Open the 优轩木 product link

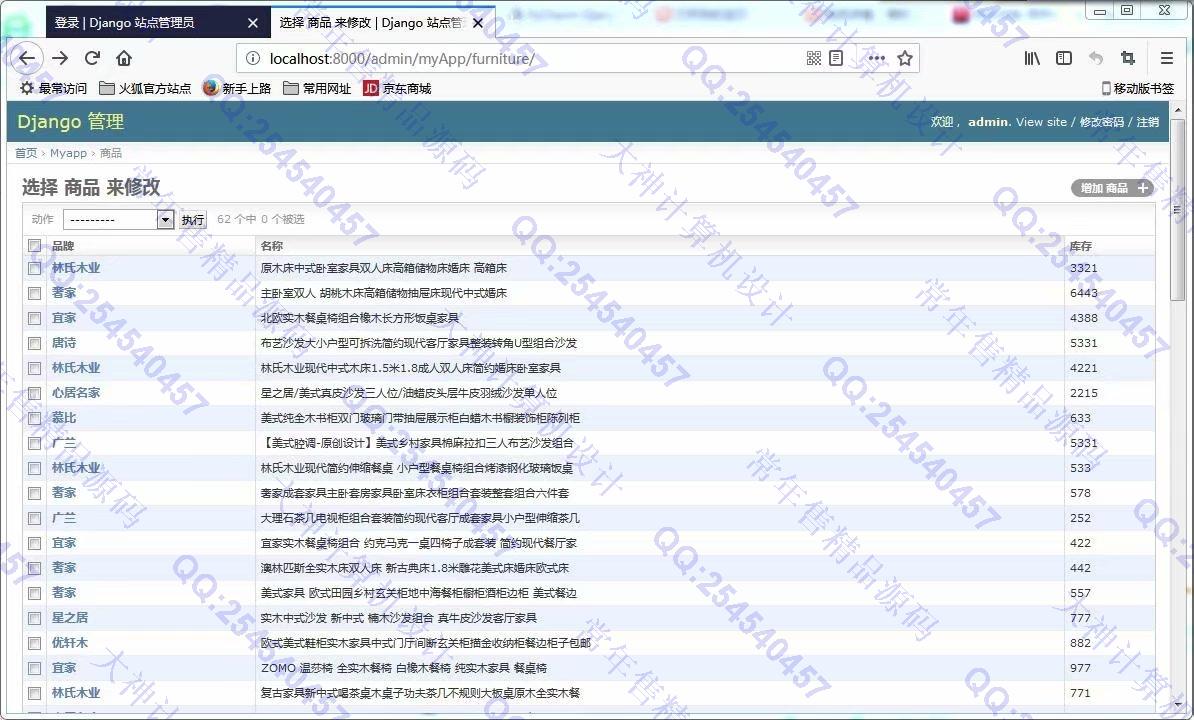pos(70,642)
